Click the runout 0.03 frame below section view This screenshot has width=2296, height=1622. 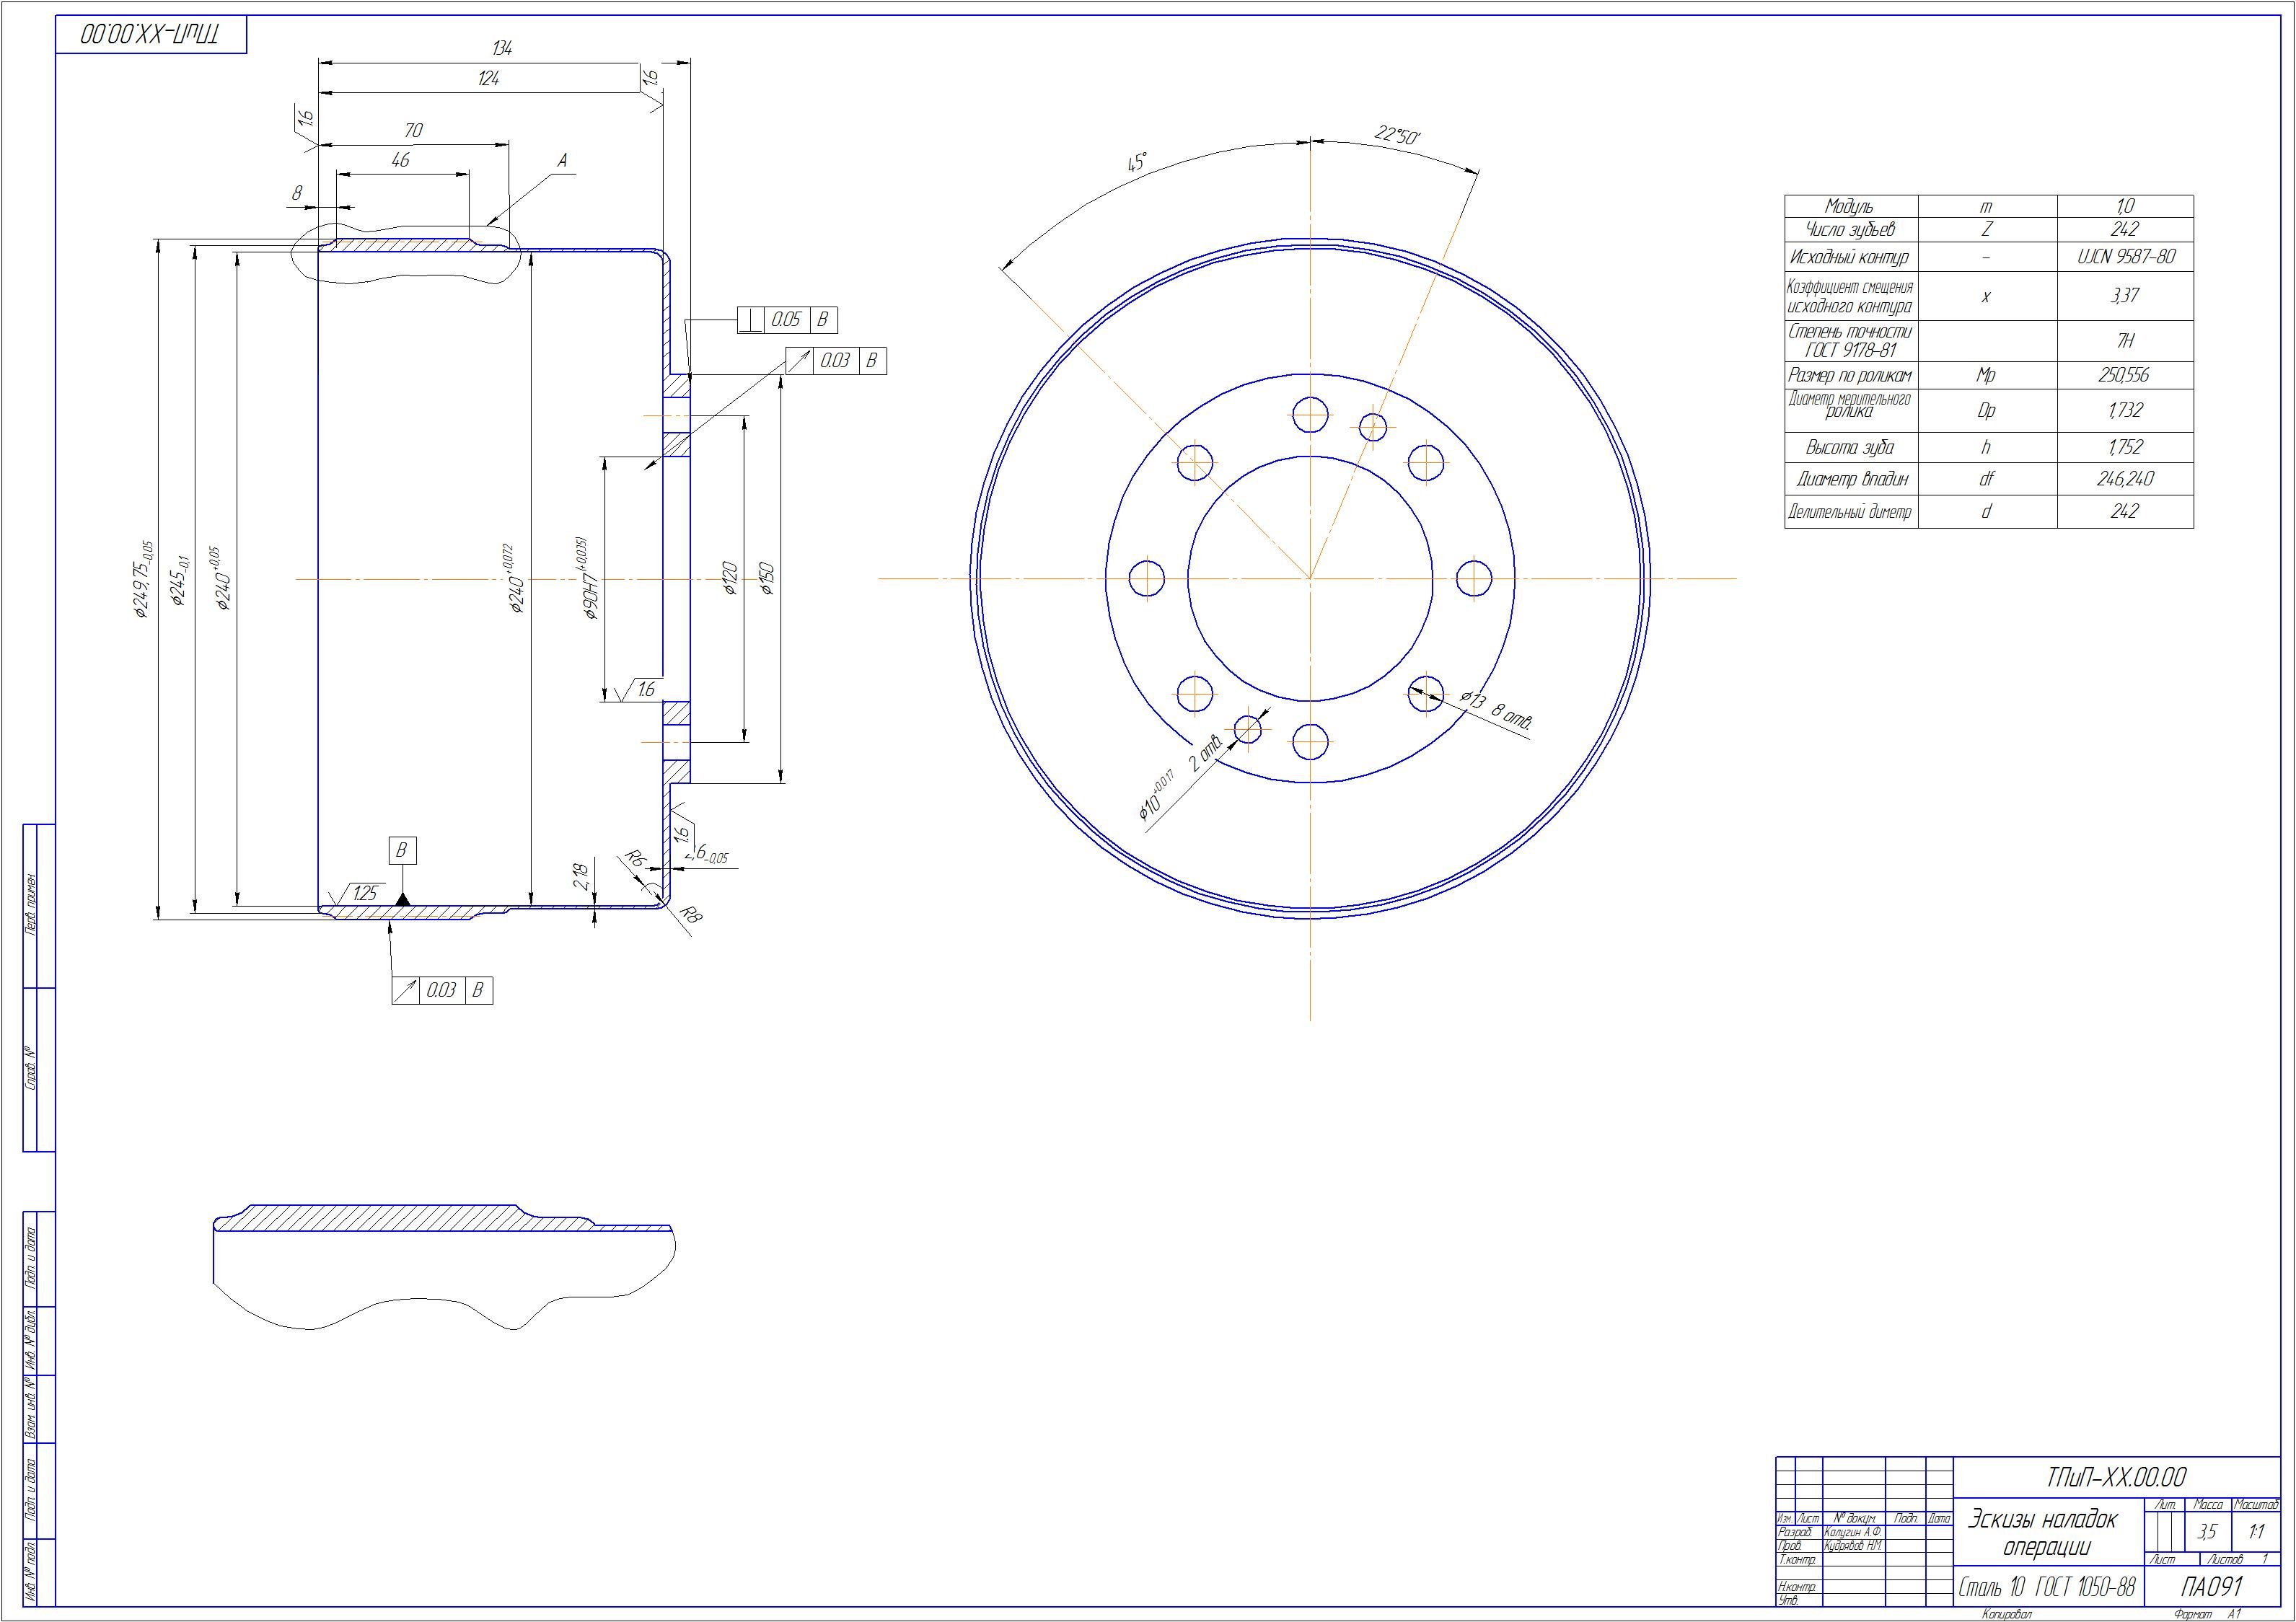[442, 990]
